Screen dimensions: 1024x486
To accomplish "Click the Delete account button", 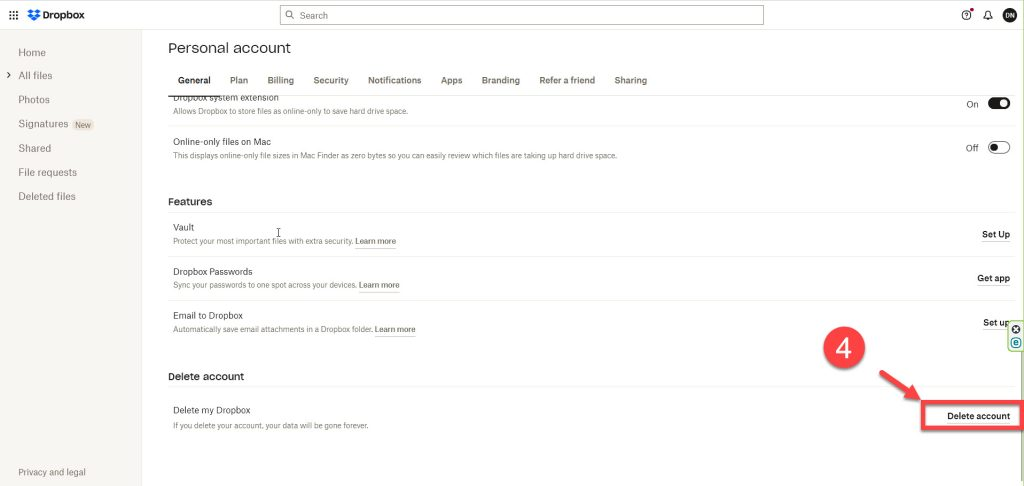I will (978, 416).
